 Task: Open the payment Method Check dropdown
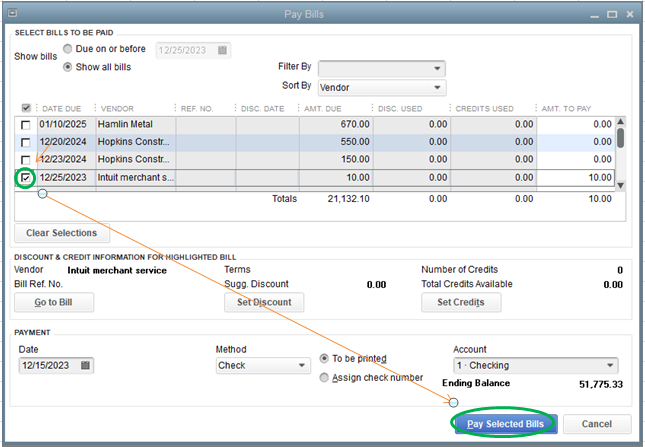click(263, 365)
